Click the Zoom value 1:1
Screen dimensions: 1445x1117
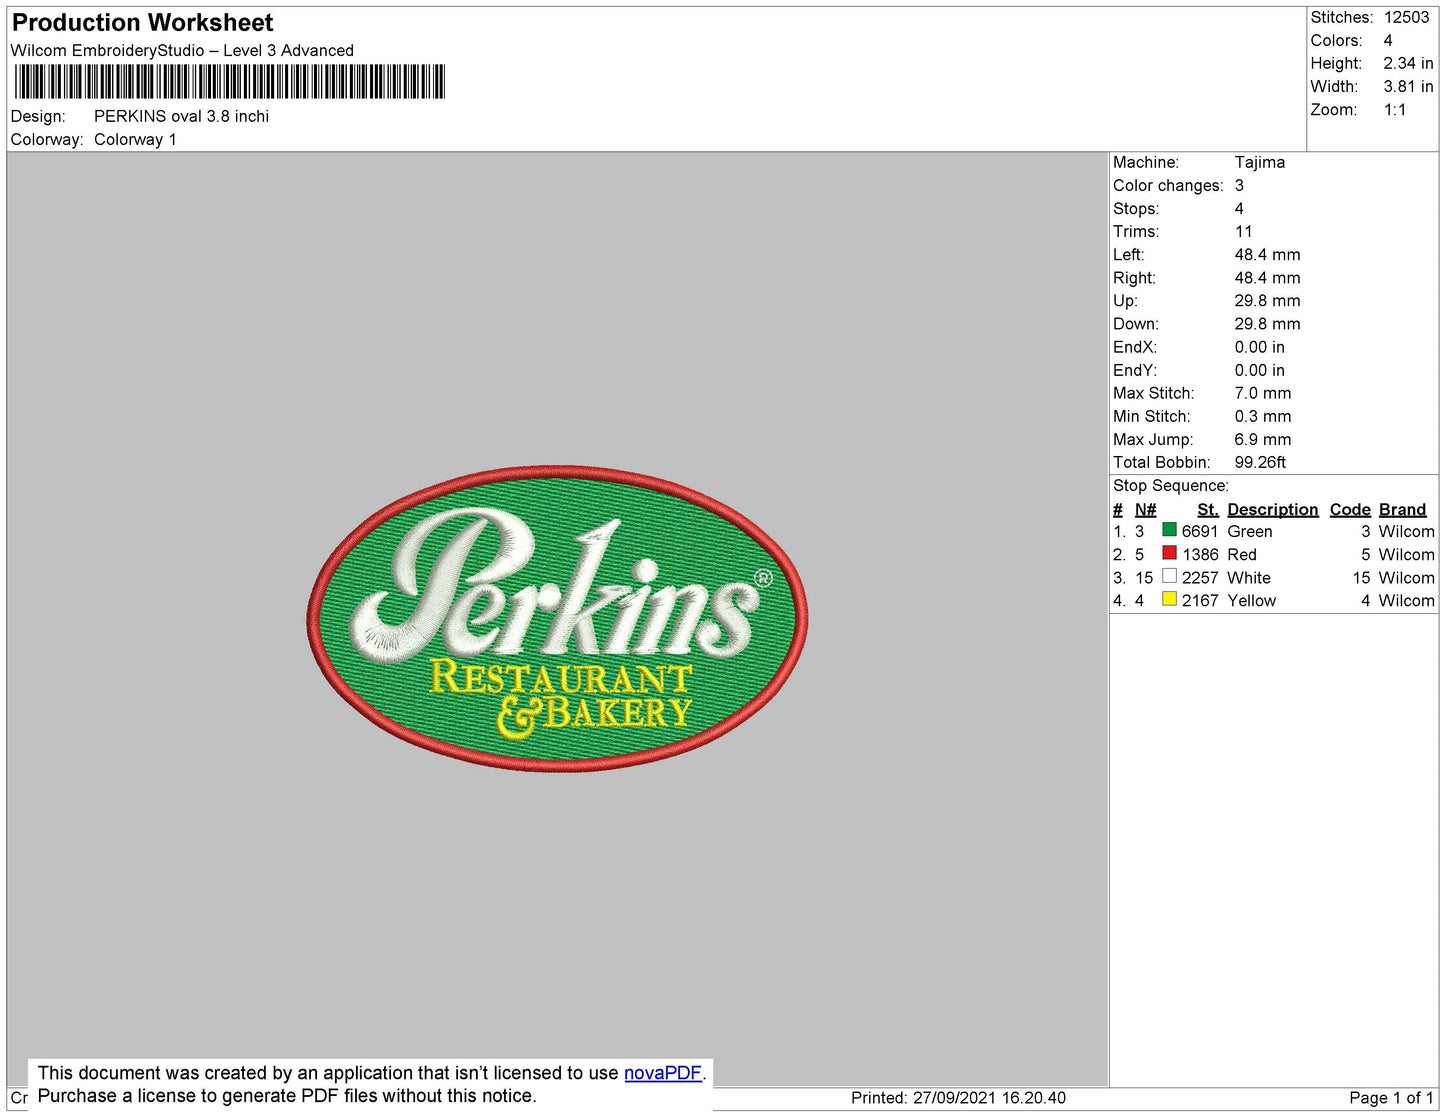coord(1395,110)
